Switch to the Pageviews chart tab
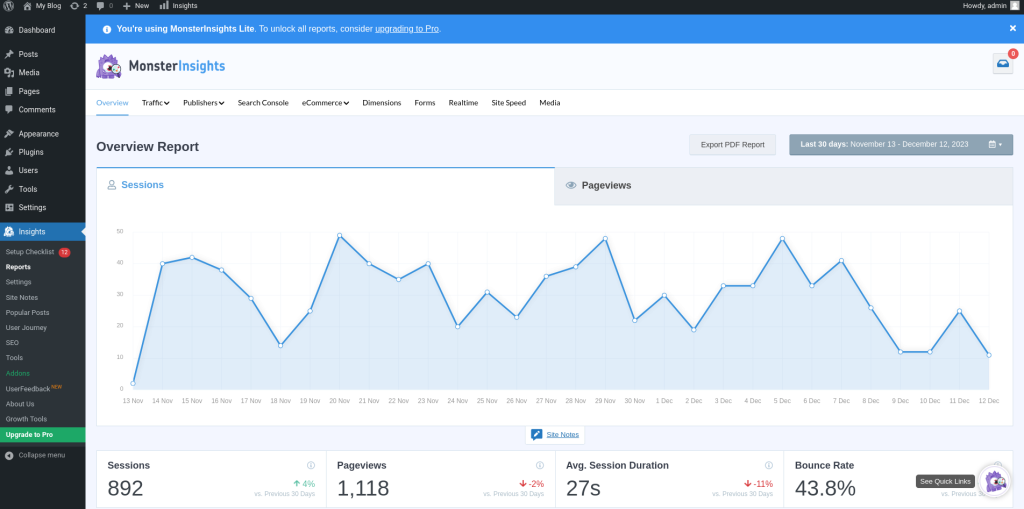 (783, 186)
